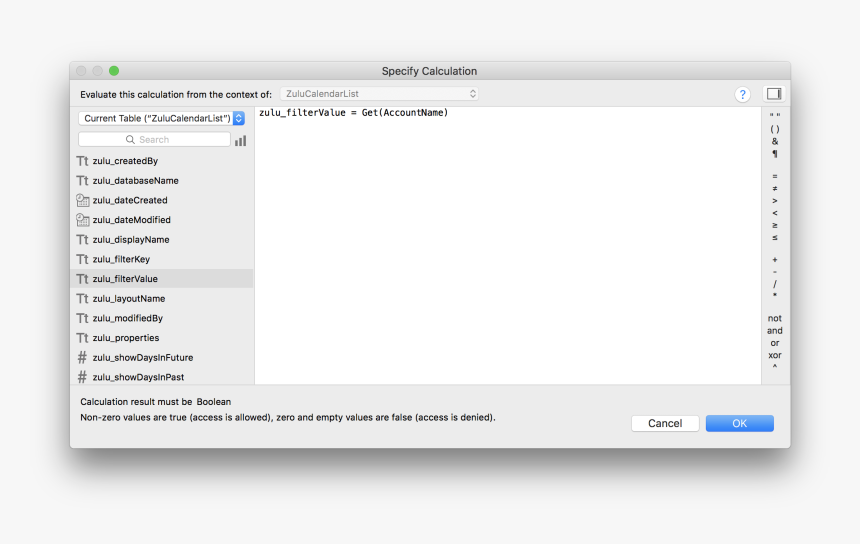Insert ampersand concatenation operator
860x544 pixels.
774,141
